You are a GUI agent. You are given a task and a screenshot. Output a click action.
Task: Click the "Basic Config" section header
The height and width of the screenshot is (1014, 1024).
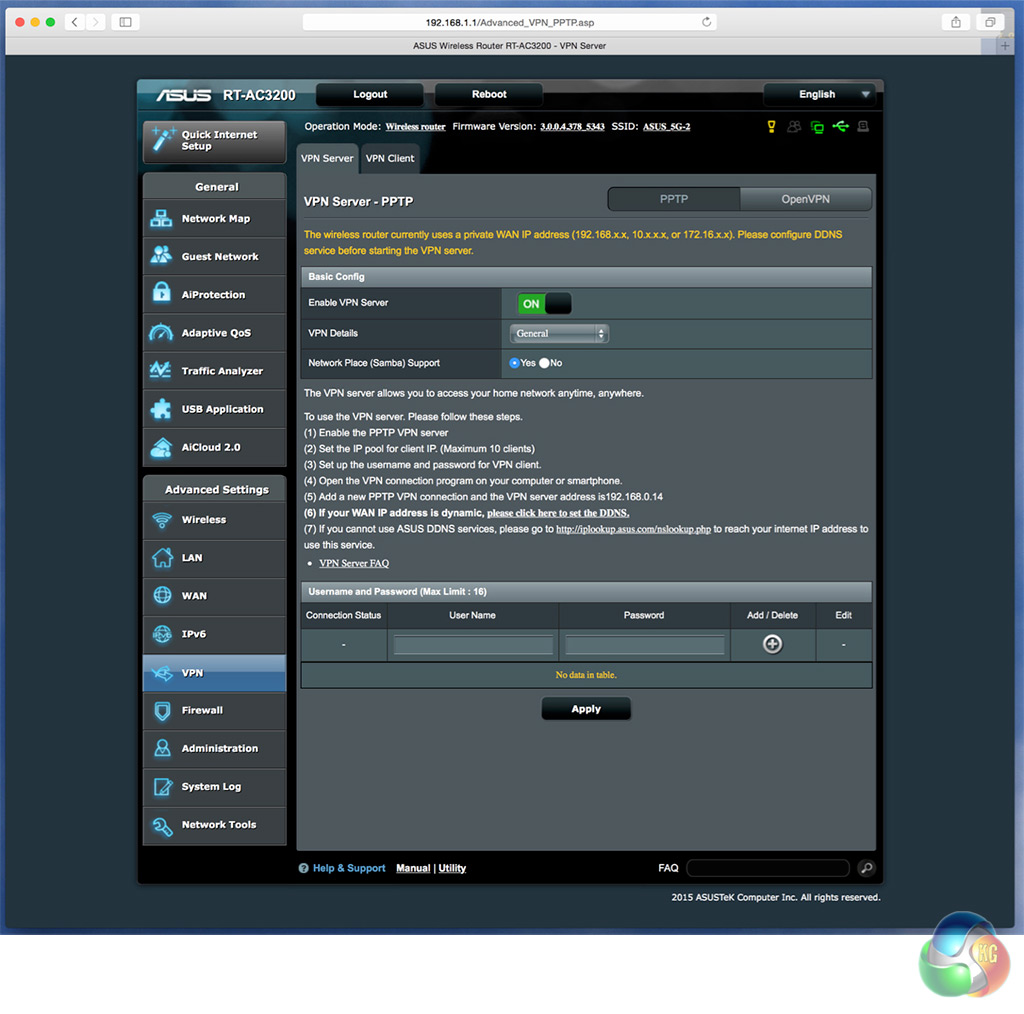586,277
